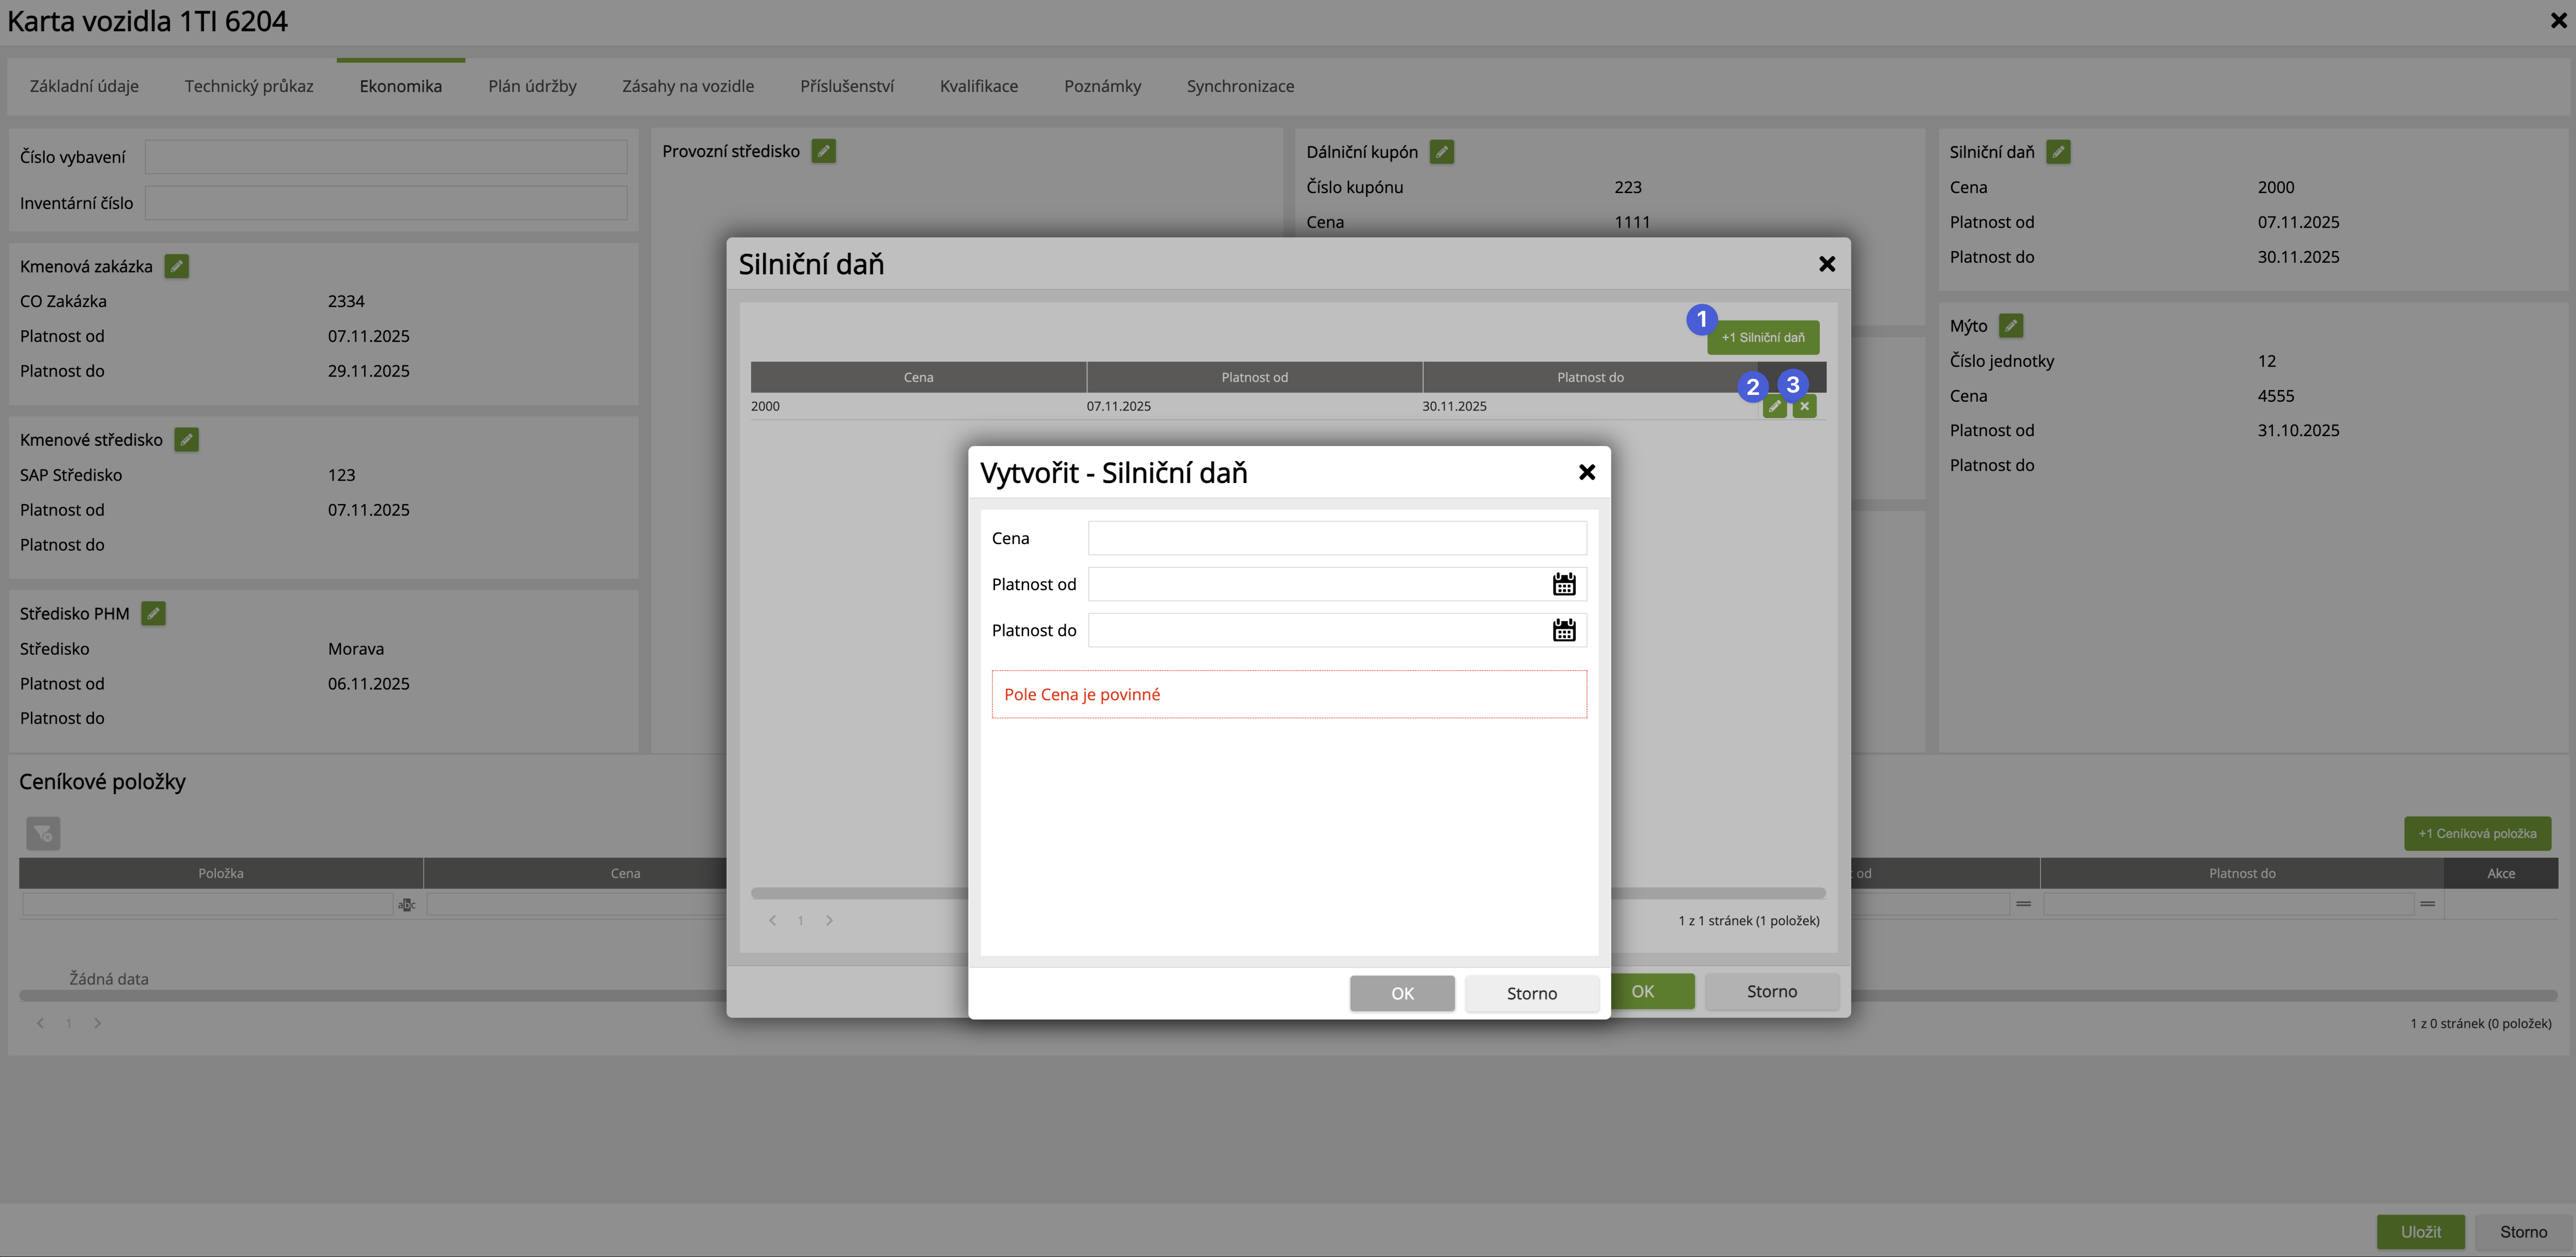Screen dimensions: 2576x1257
Task: Switch to Technický průkaz tab
Action: 249,86
